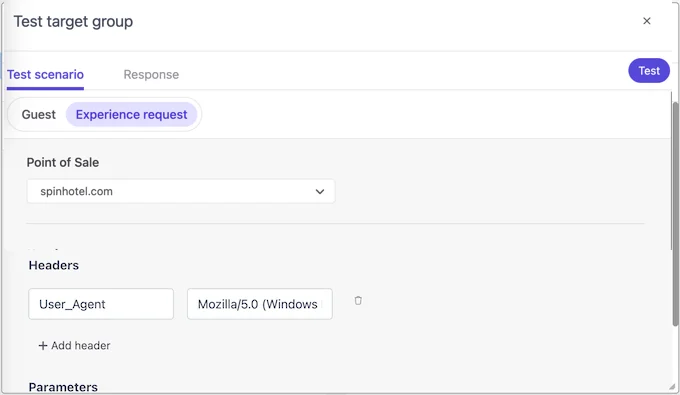The height and width of the screenshot is (395, 680).
Task: Click the Parameters section heading
Action: click(63, 387)
